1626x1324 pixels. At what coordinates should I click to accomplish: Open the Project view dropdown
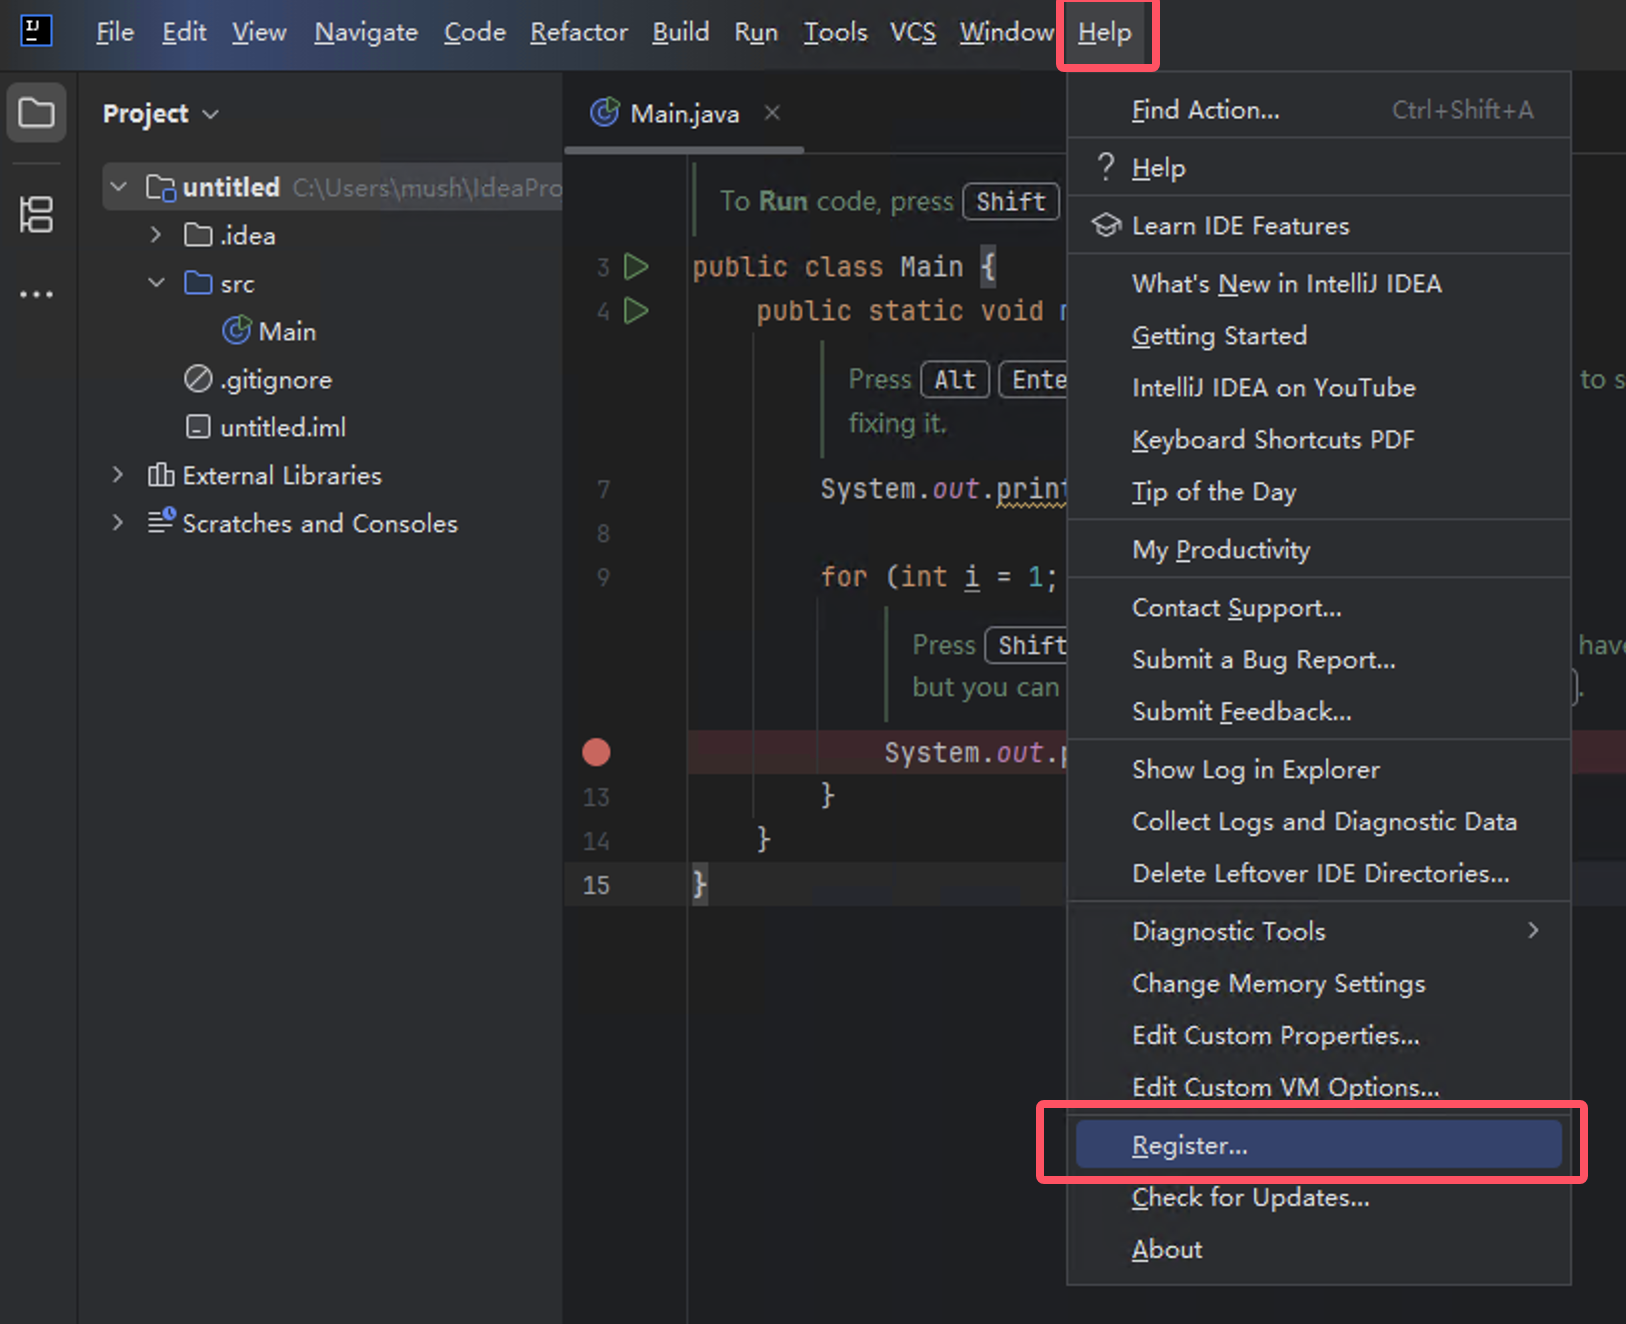160,114
